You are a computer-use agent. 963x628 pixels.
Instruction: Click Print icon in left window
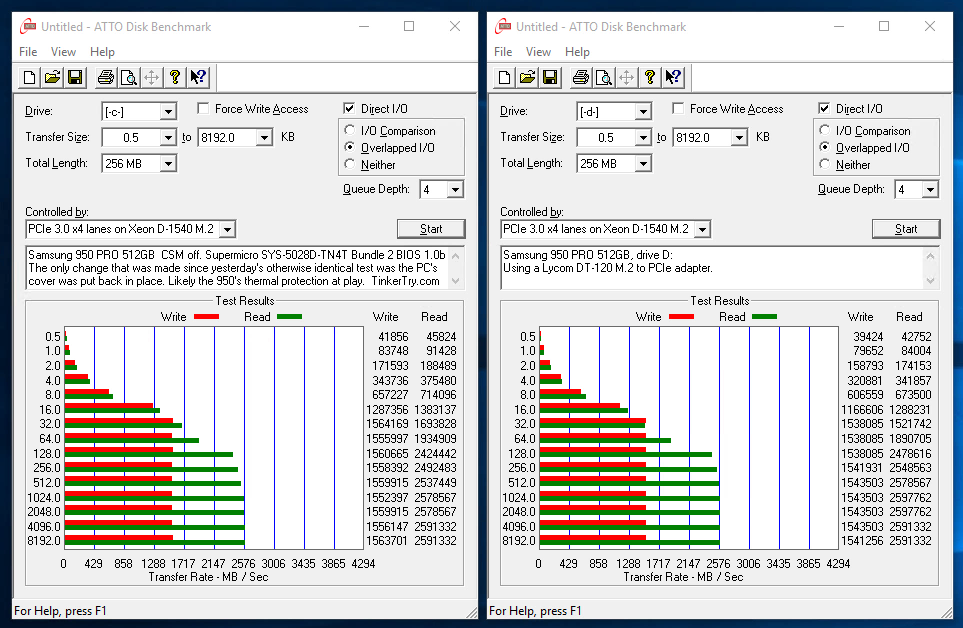coord(106,77)
